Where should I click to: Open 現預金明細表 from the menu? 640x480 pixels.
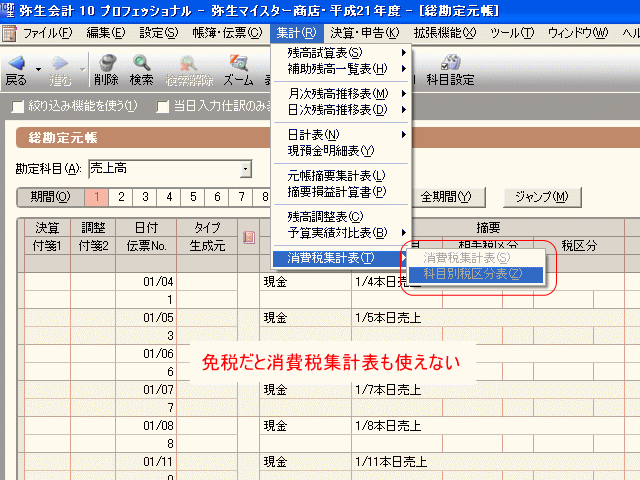point(331,151)
